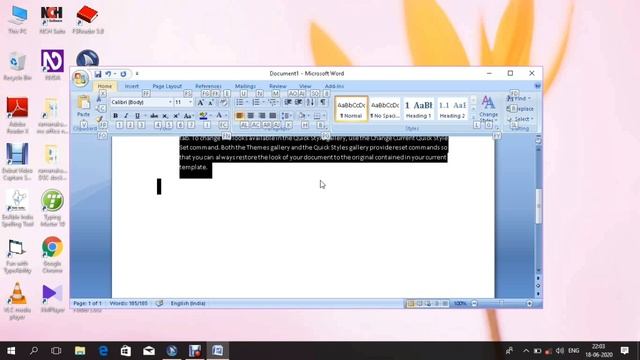The width and height of the screenshot is (640, 360).
Task: Apply the Heading 1 style
Action: pos(418,109)
